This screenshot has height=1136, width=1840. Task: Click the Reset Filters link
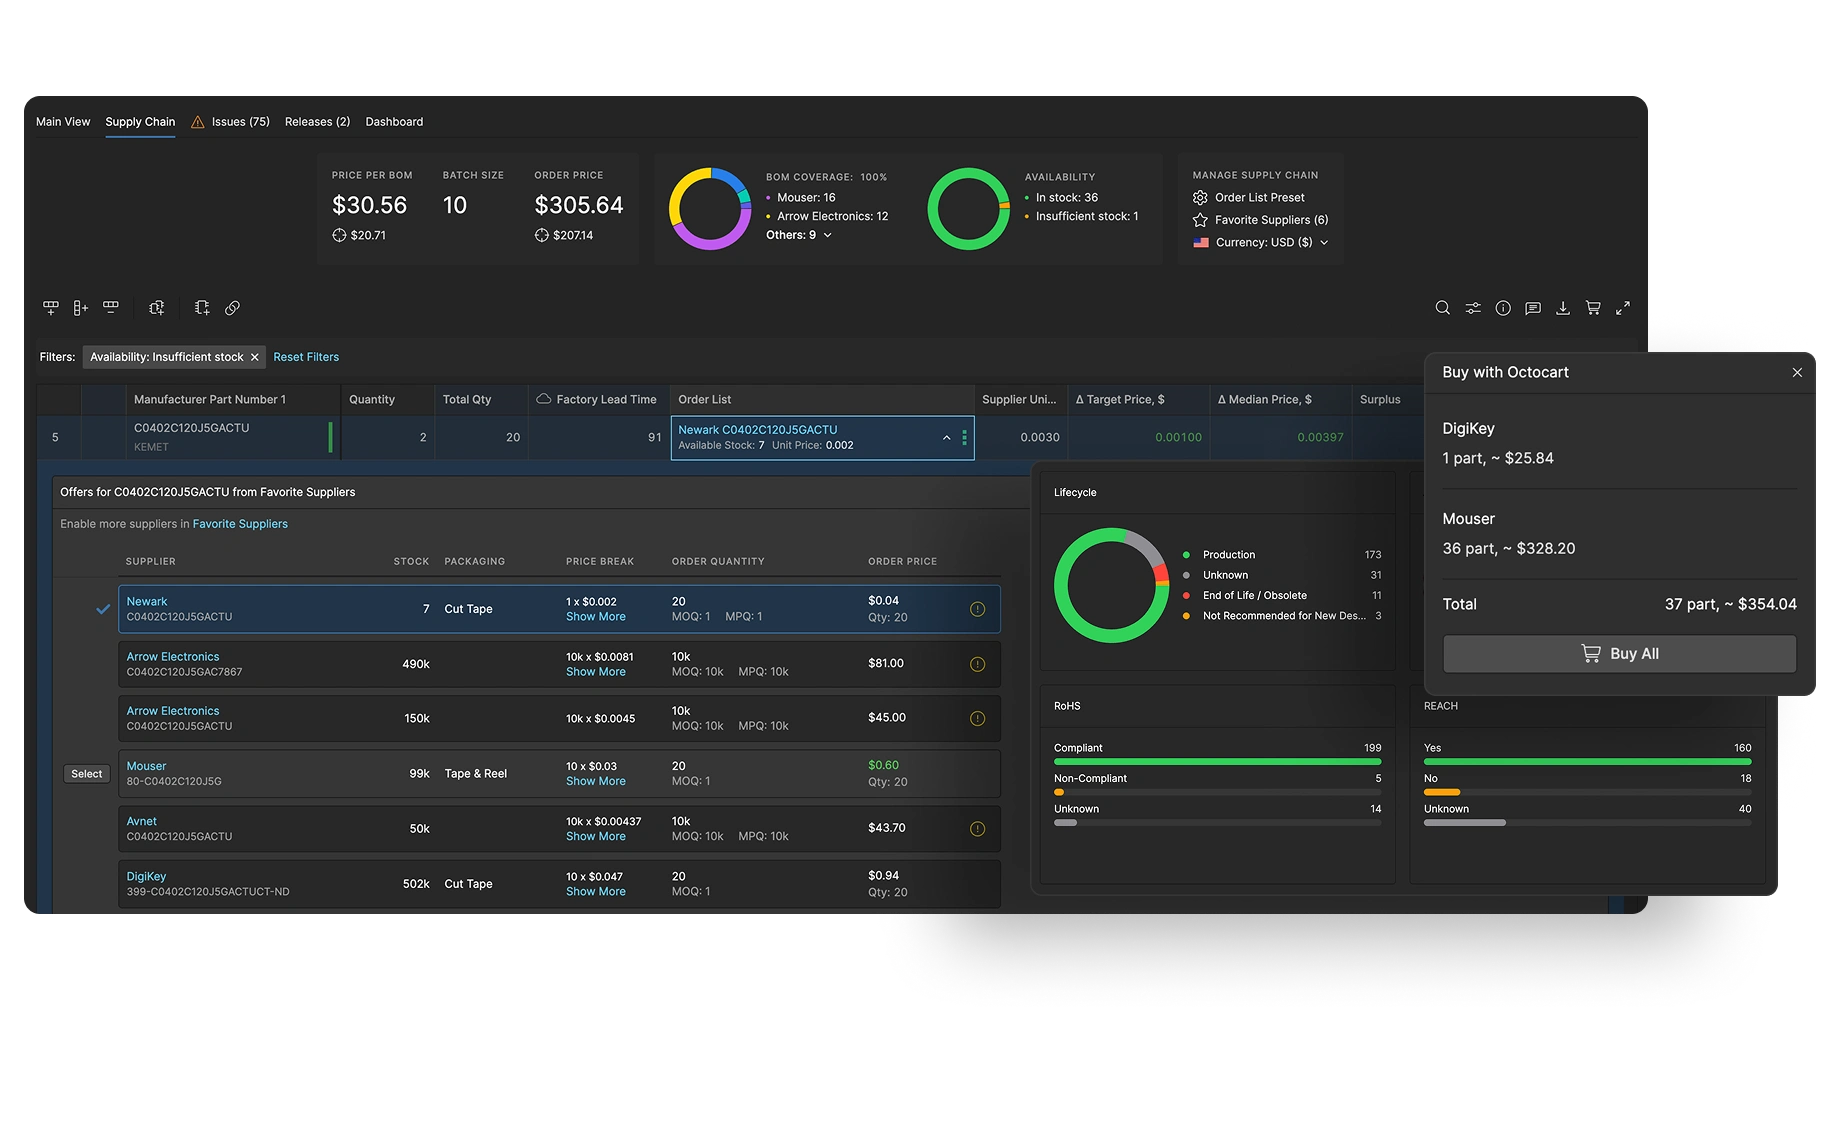[x=306, y=357]
